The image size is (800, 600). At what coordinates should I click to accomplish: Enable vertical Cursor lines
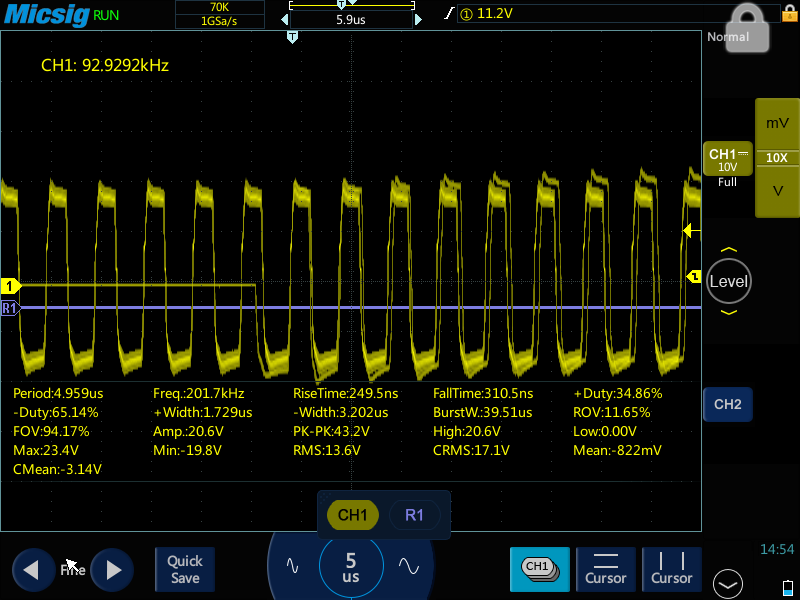point(671,569)
